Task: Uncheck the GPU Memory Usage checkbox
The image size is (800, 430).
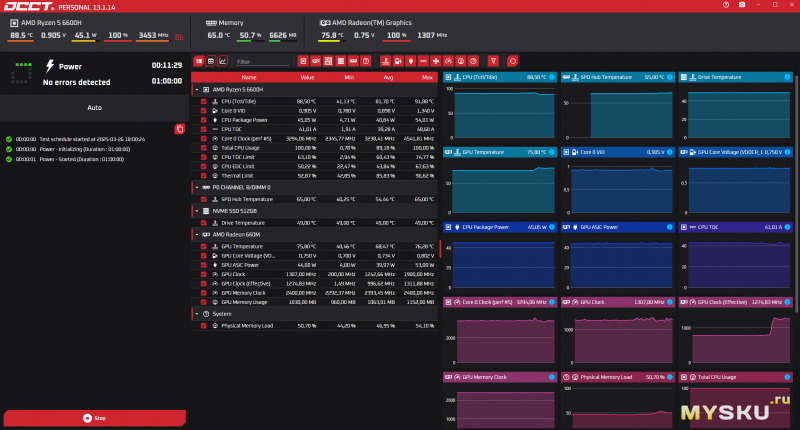Action: click(204, 302)
